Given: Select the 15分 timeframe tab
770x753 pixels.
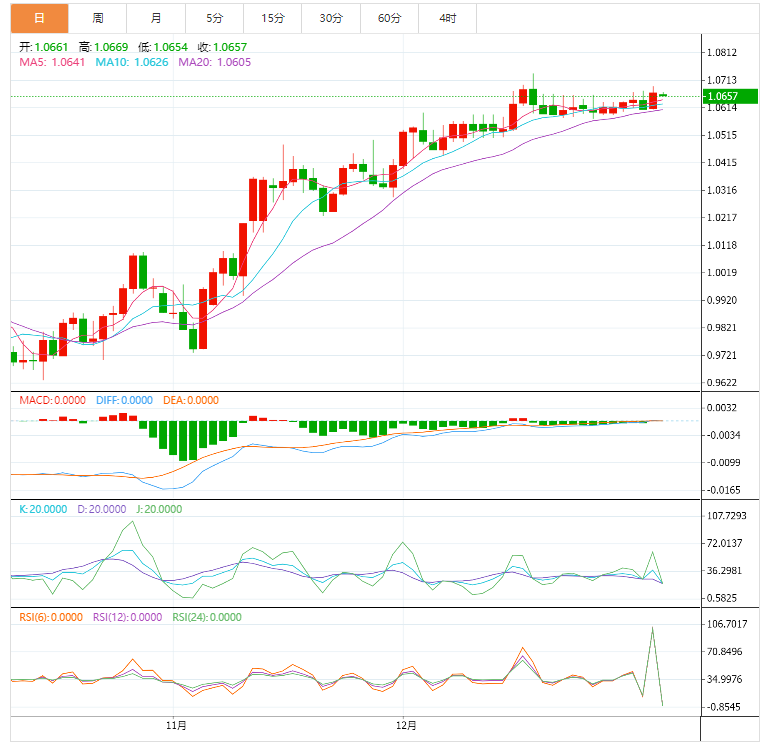Looking at the screenshot, I should tap(272, 18).
